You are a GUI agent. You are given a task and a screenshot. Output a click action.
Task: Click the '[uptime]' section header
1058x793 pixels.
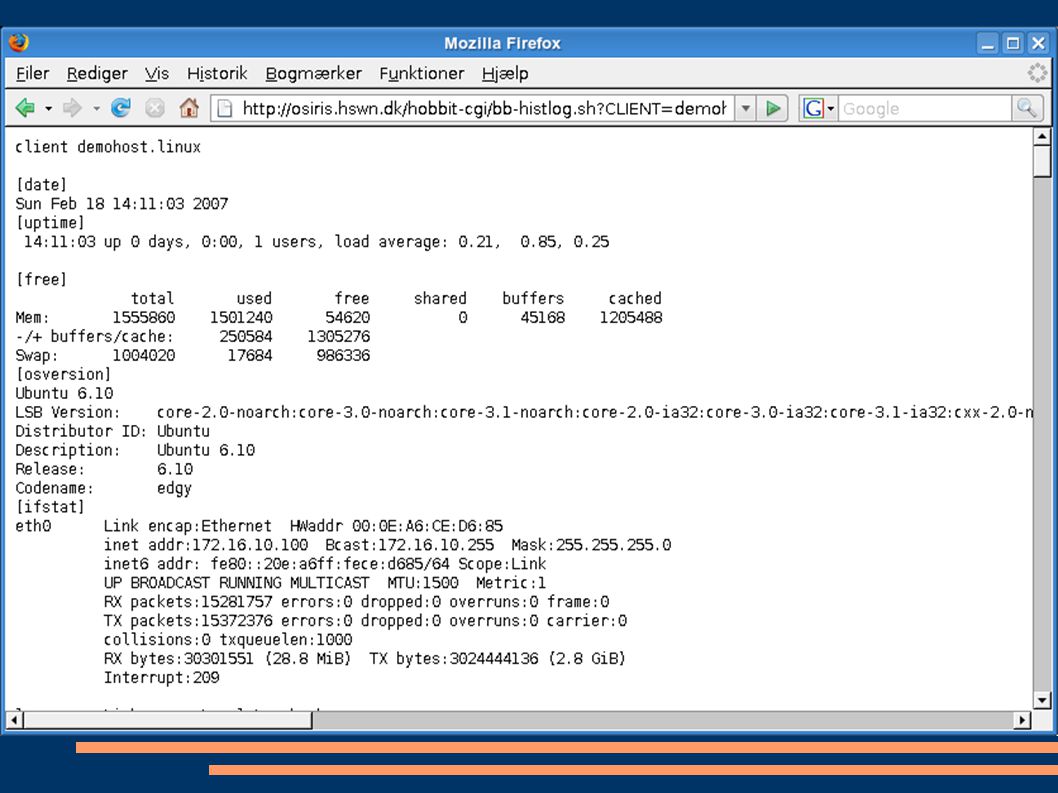50,223
